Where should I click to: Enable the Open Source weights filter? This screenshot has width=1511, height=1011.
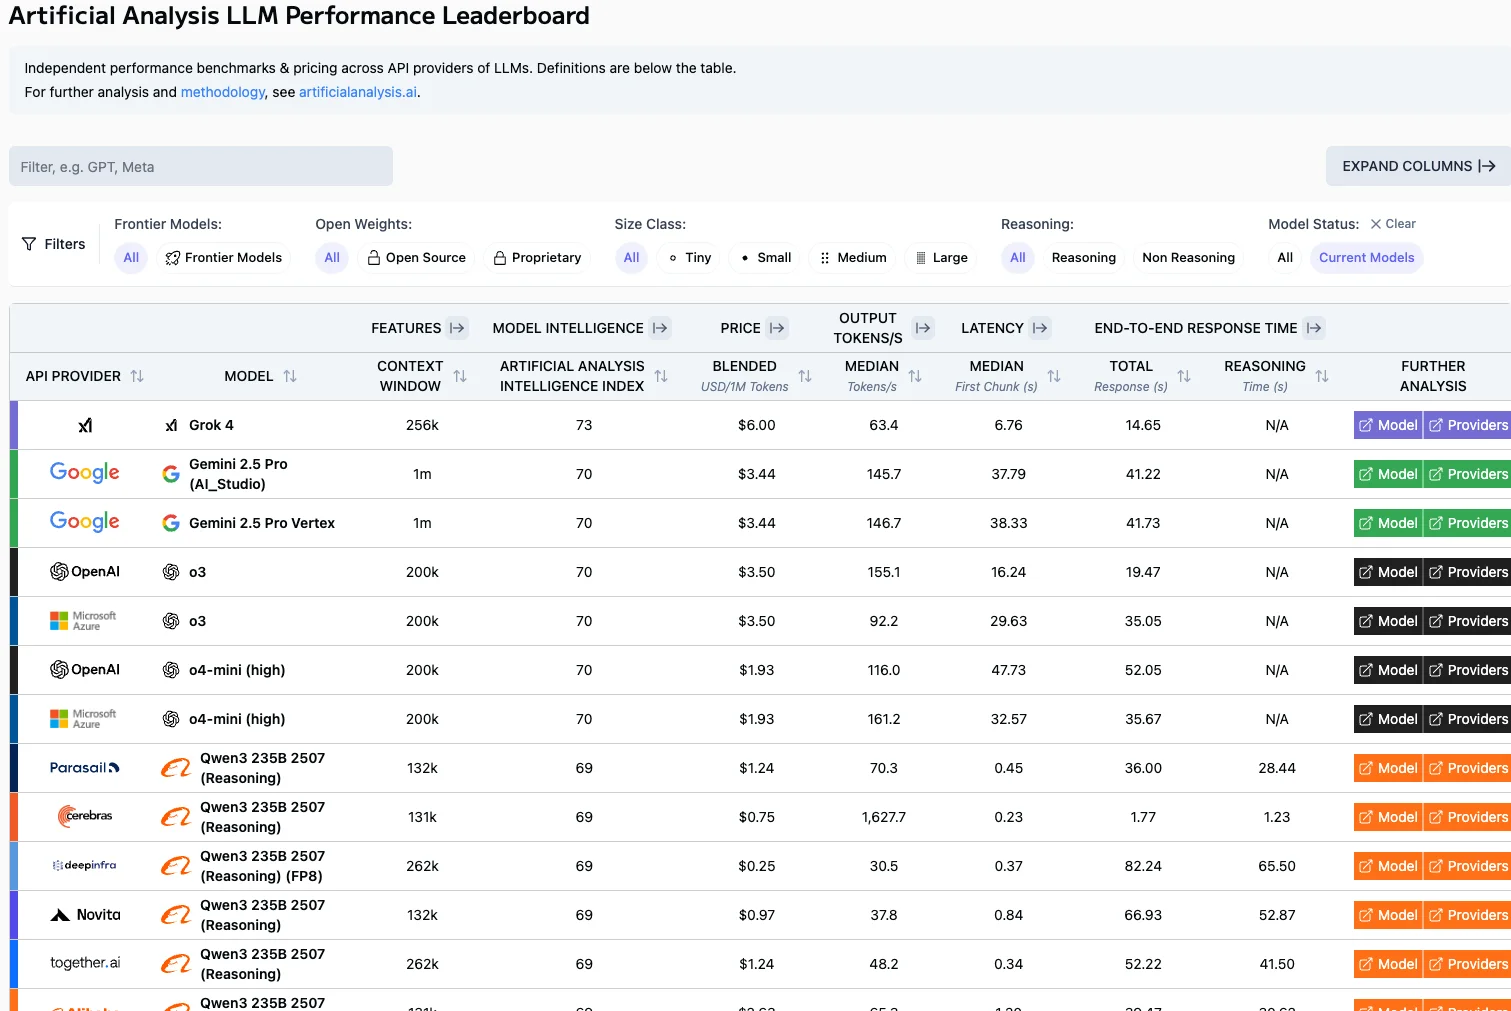(416, 258)
